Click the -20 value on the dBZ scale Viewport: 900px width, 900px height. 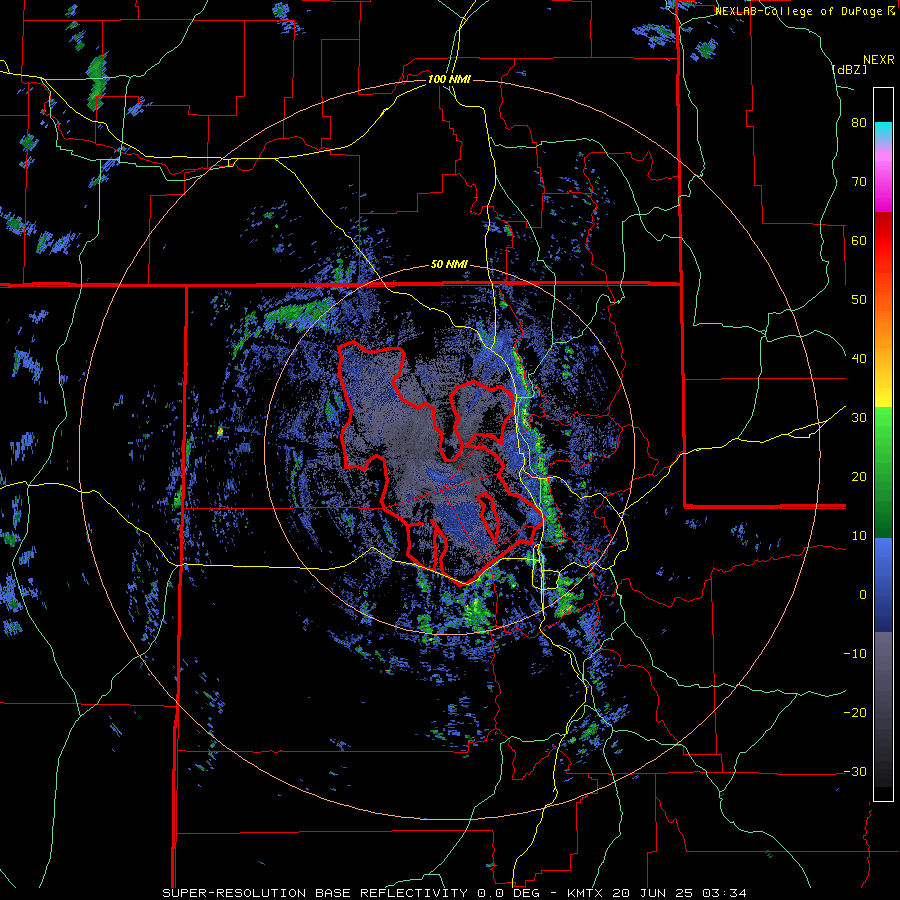855,713
